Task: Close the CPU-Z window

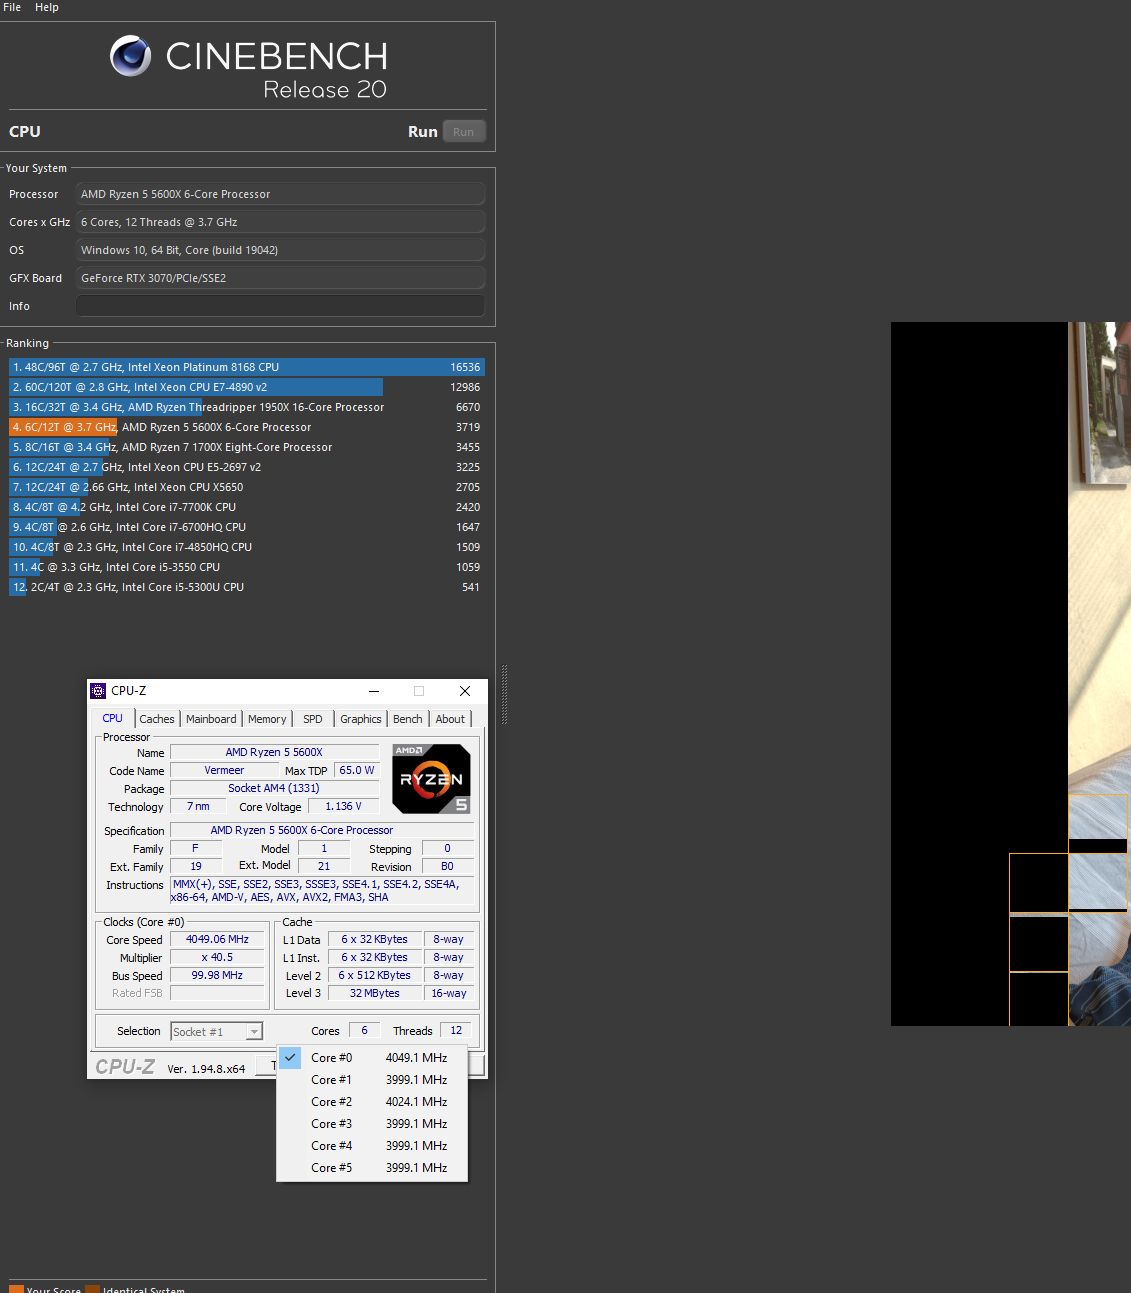Action: point(465,691)
